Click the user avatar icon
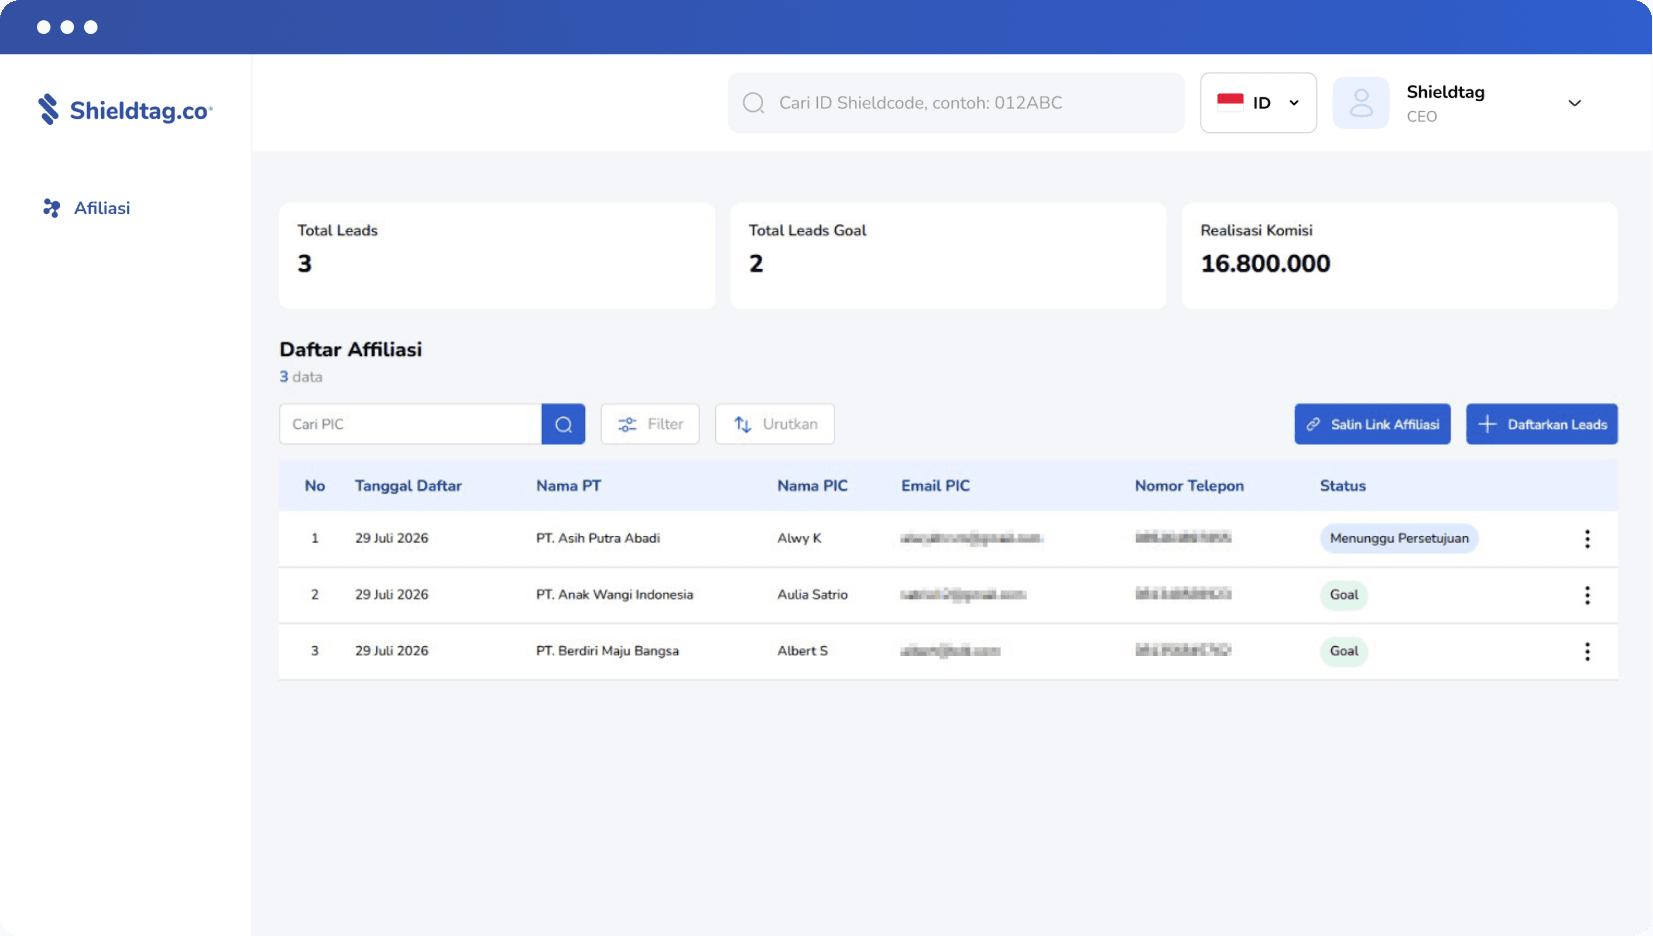 click(1361, 103)
